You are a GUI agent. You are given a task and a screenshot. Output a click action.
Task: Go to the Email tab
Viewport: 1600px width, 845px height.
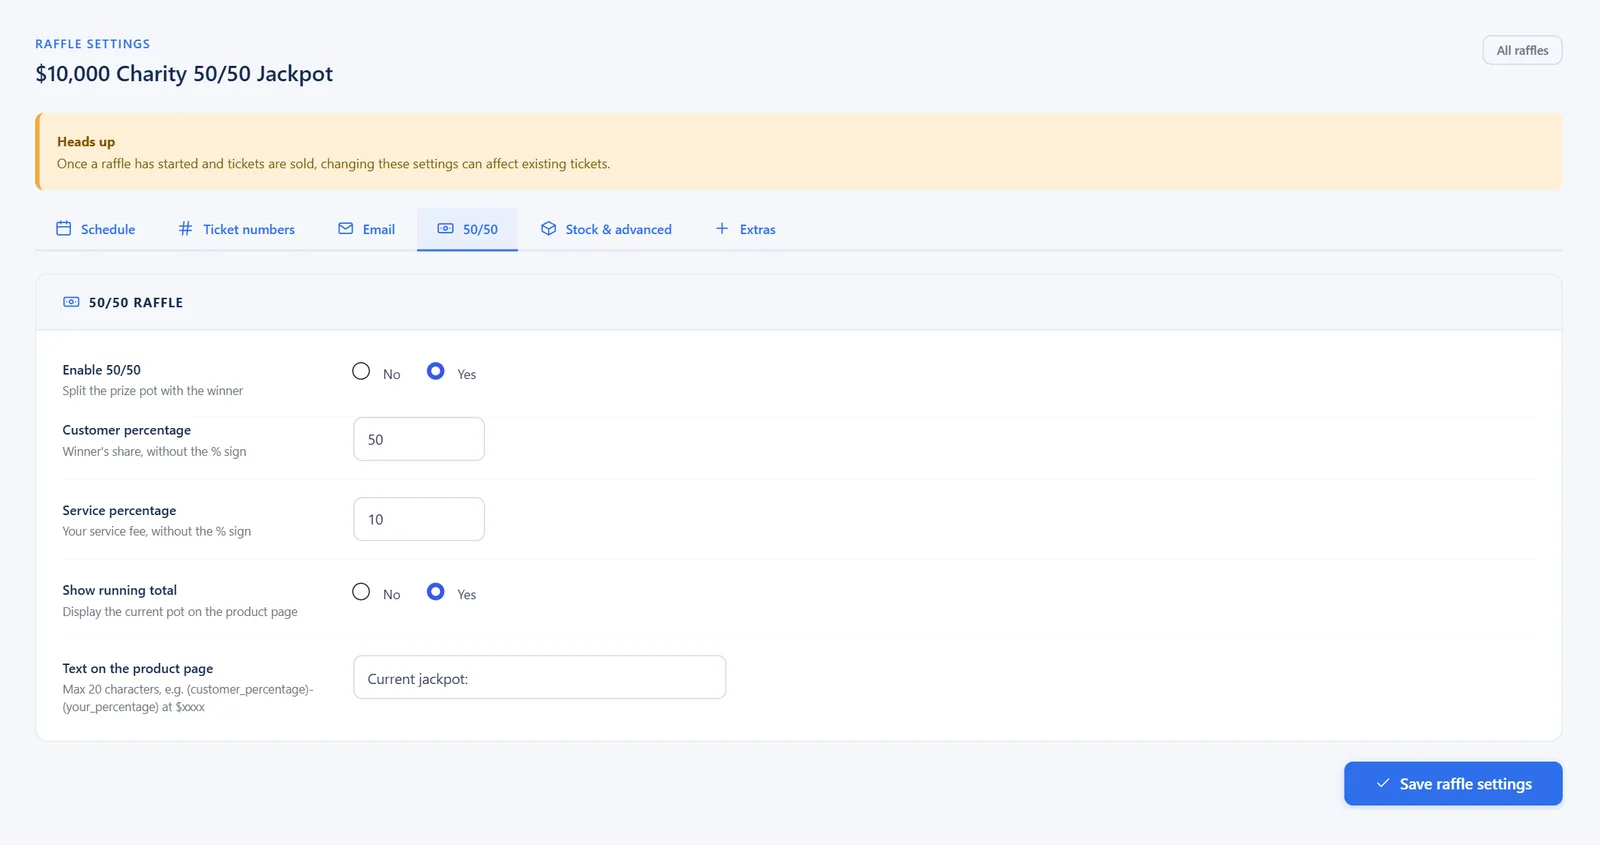coord(366,229)
